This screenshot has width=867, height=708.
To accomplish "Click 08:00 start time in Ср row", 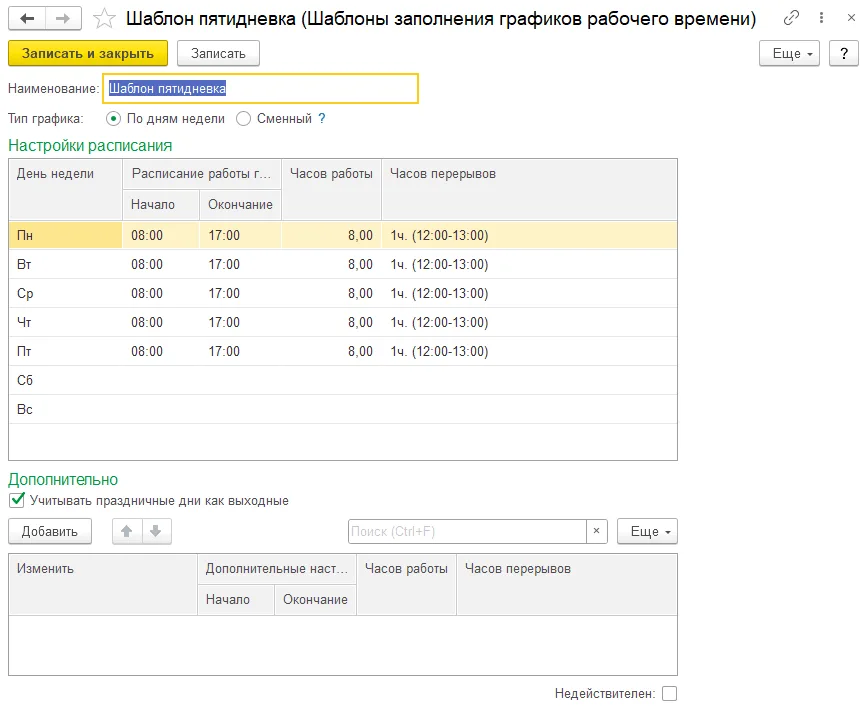I will tap(147, 293).
